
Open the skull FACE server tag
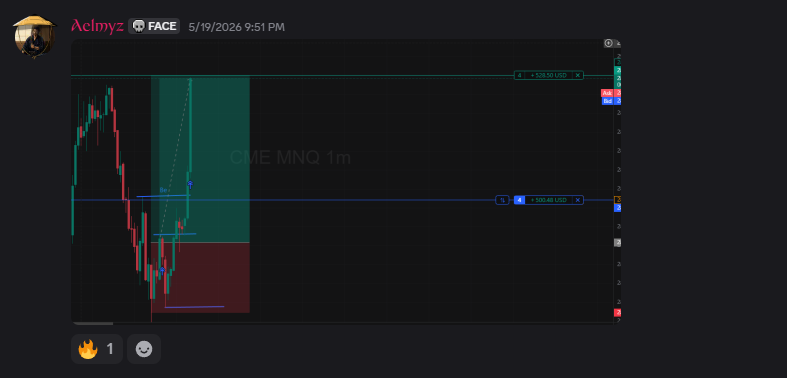pos(154,26)
